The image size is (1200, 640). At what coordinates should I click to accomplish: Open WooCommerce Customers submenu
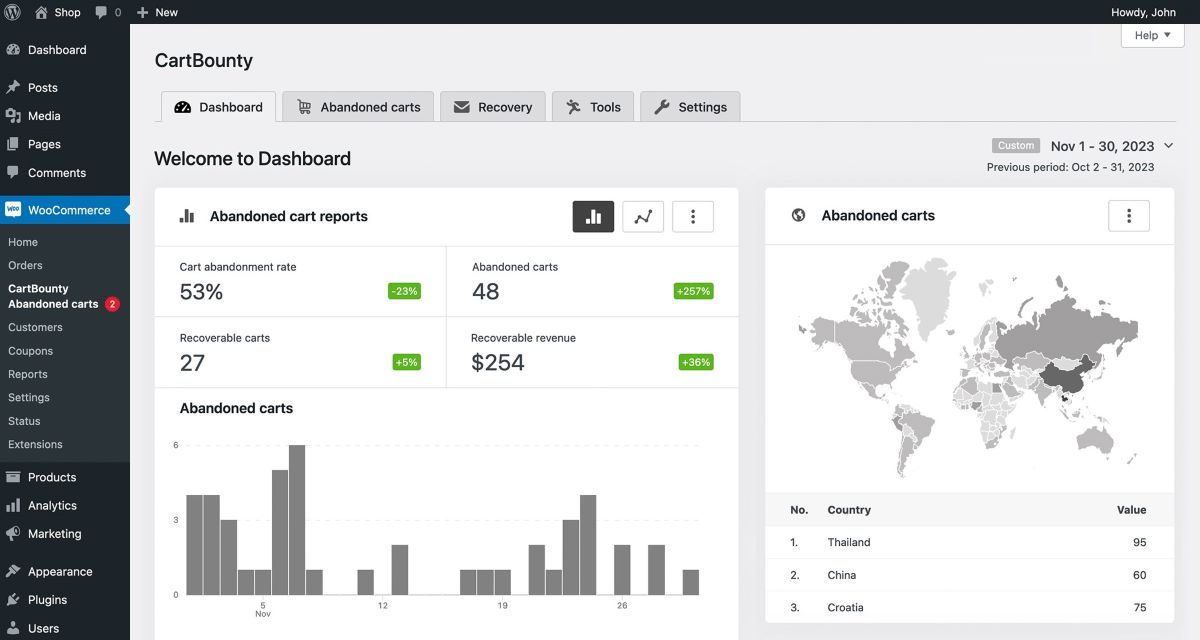coord(35,327)
